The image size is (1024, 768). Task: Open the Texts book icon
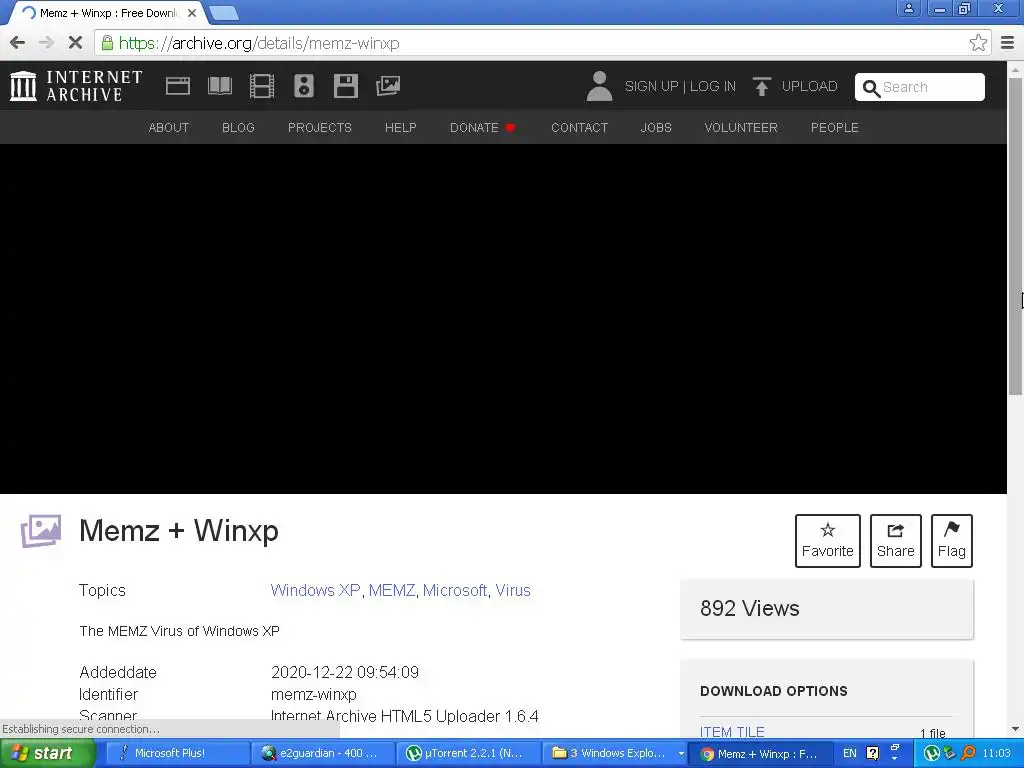(x=219, y=86)
